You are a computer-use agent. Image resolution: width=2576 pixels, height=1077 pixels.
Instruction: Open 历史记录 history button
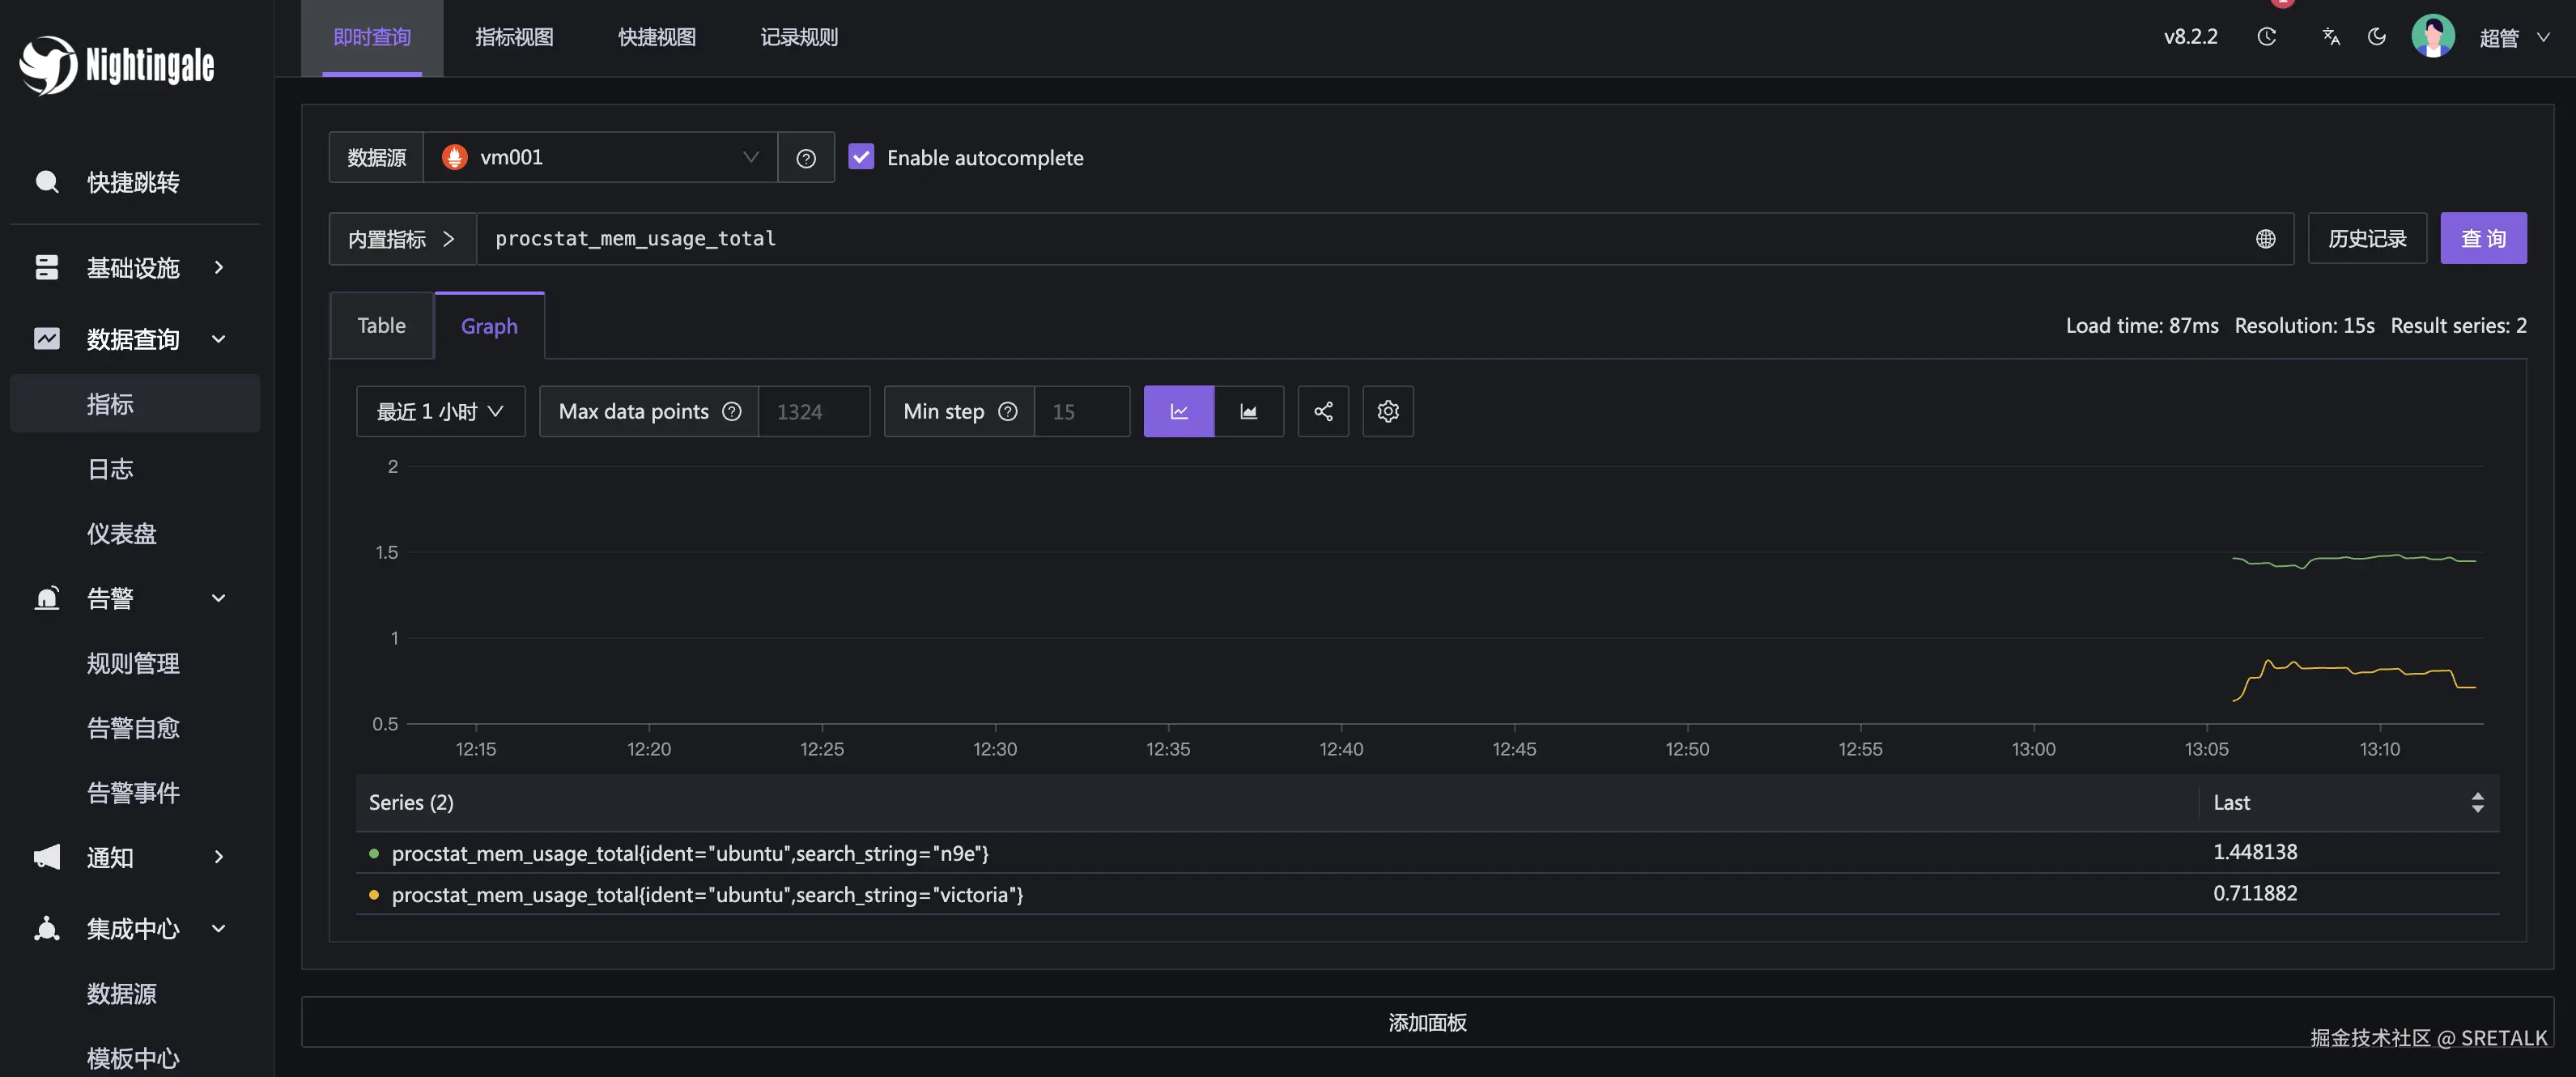(2366, 238)
